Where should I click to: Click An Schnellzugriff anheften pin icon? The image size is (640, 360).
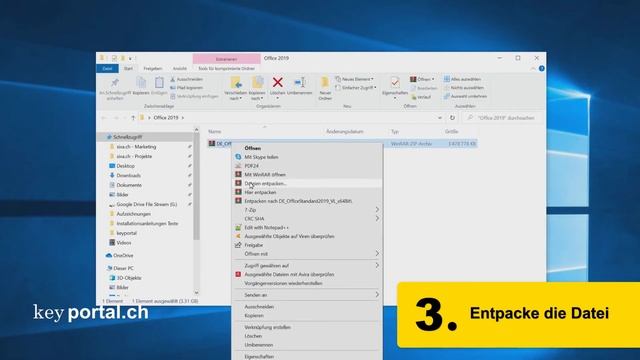[115, 83]
